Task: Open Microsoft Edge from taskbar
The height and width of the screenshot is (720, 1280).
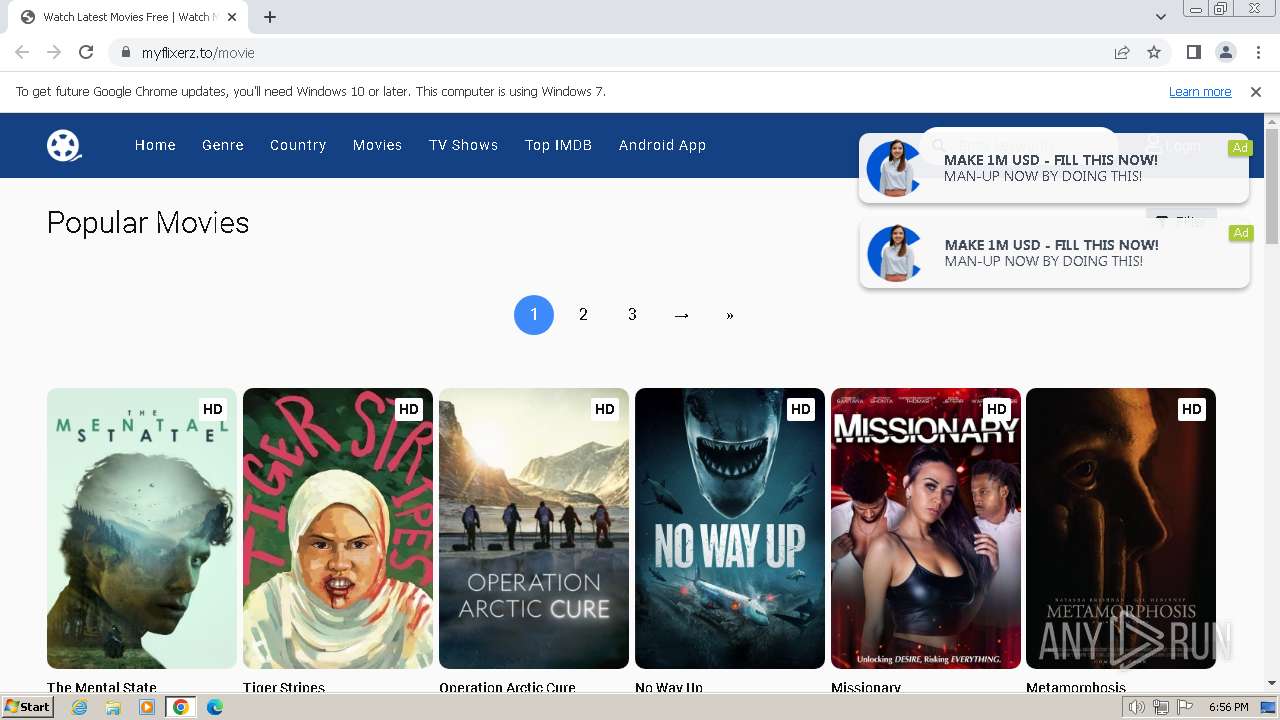Action: coord(215,707)
